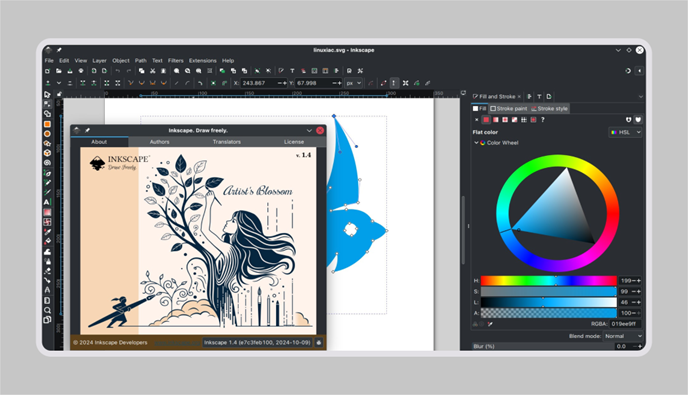The width and height of the screenshot is (688, 395).
Task: Collapse the Color Wheel section
Action: click(x=476, y=143)
